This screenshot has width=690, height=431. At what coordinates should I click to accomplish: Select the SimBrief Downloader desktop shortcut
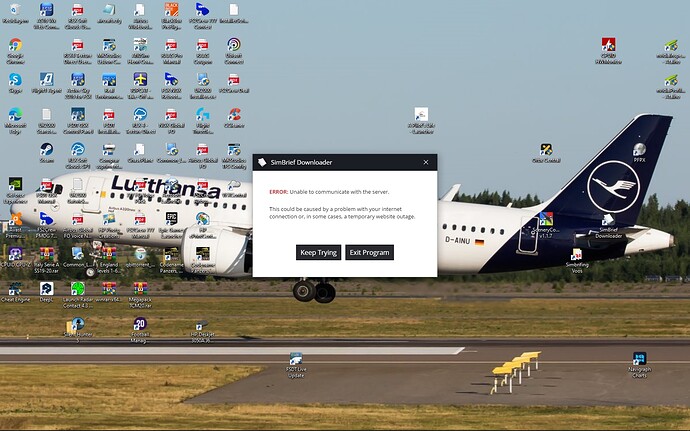[608, 226]
